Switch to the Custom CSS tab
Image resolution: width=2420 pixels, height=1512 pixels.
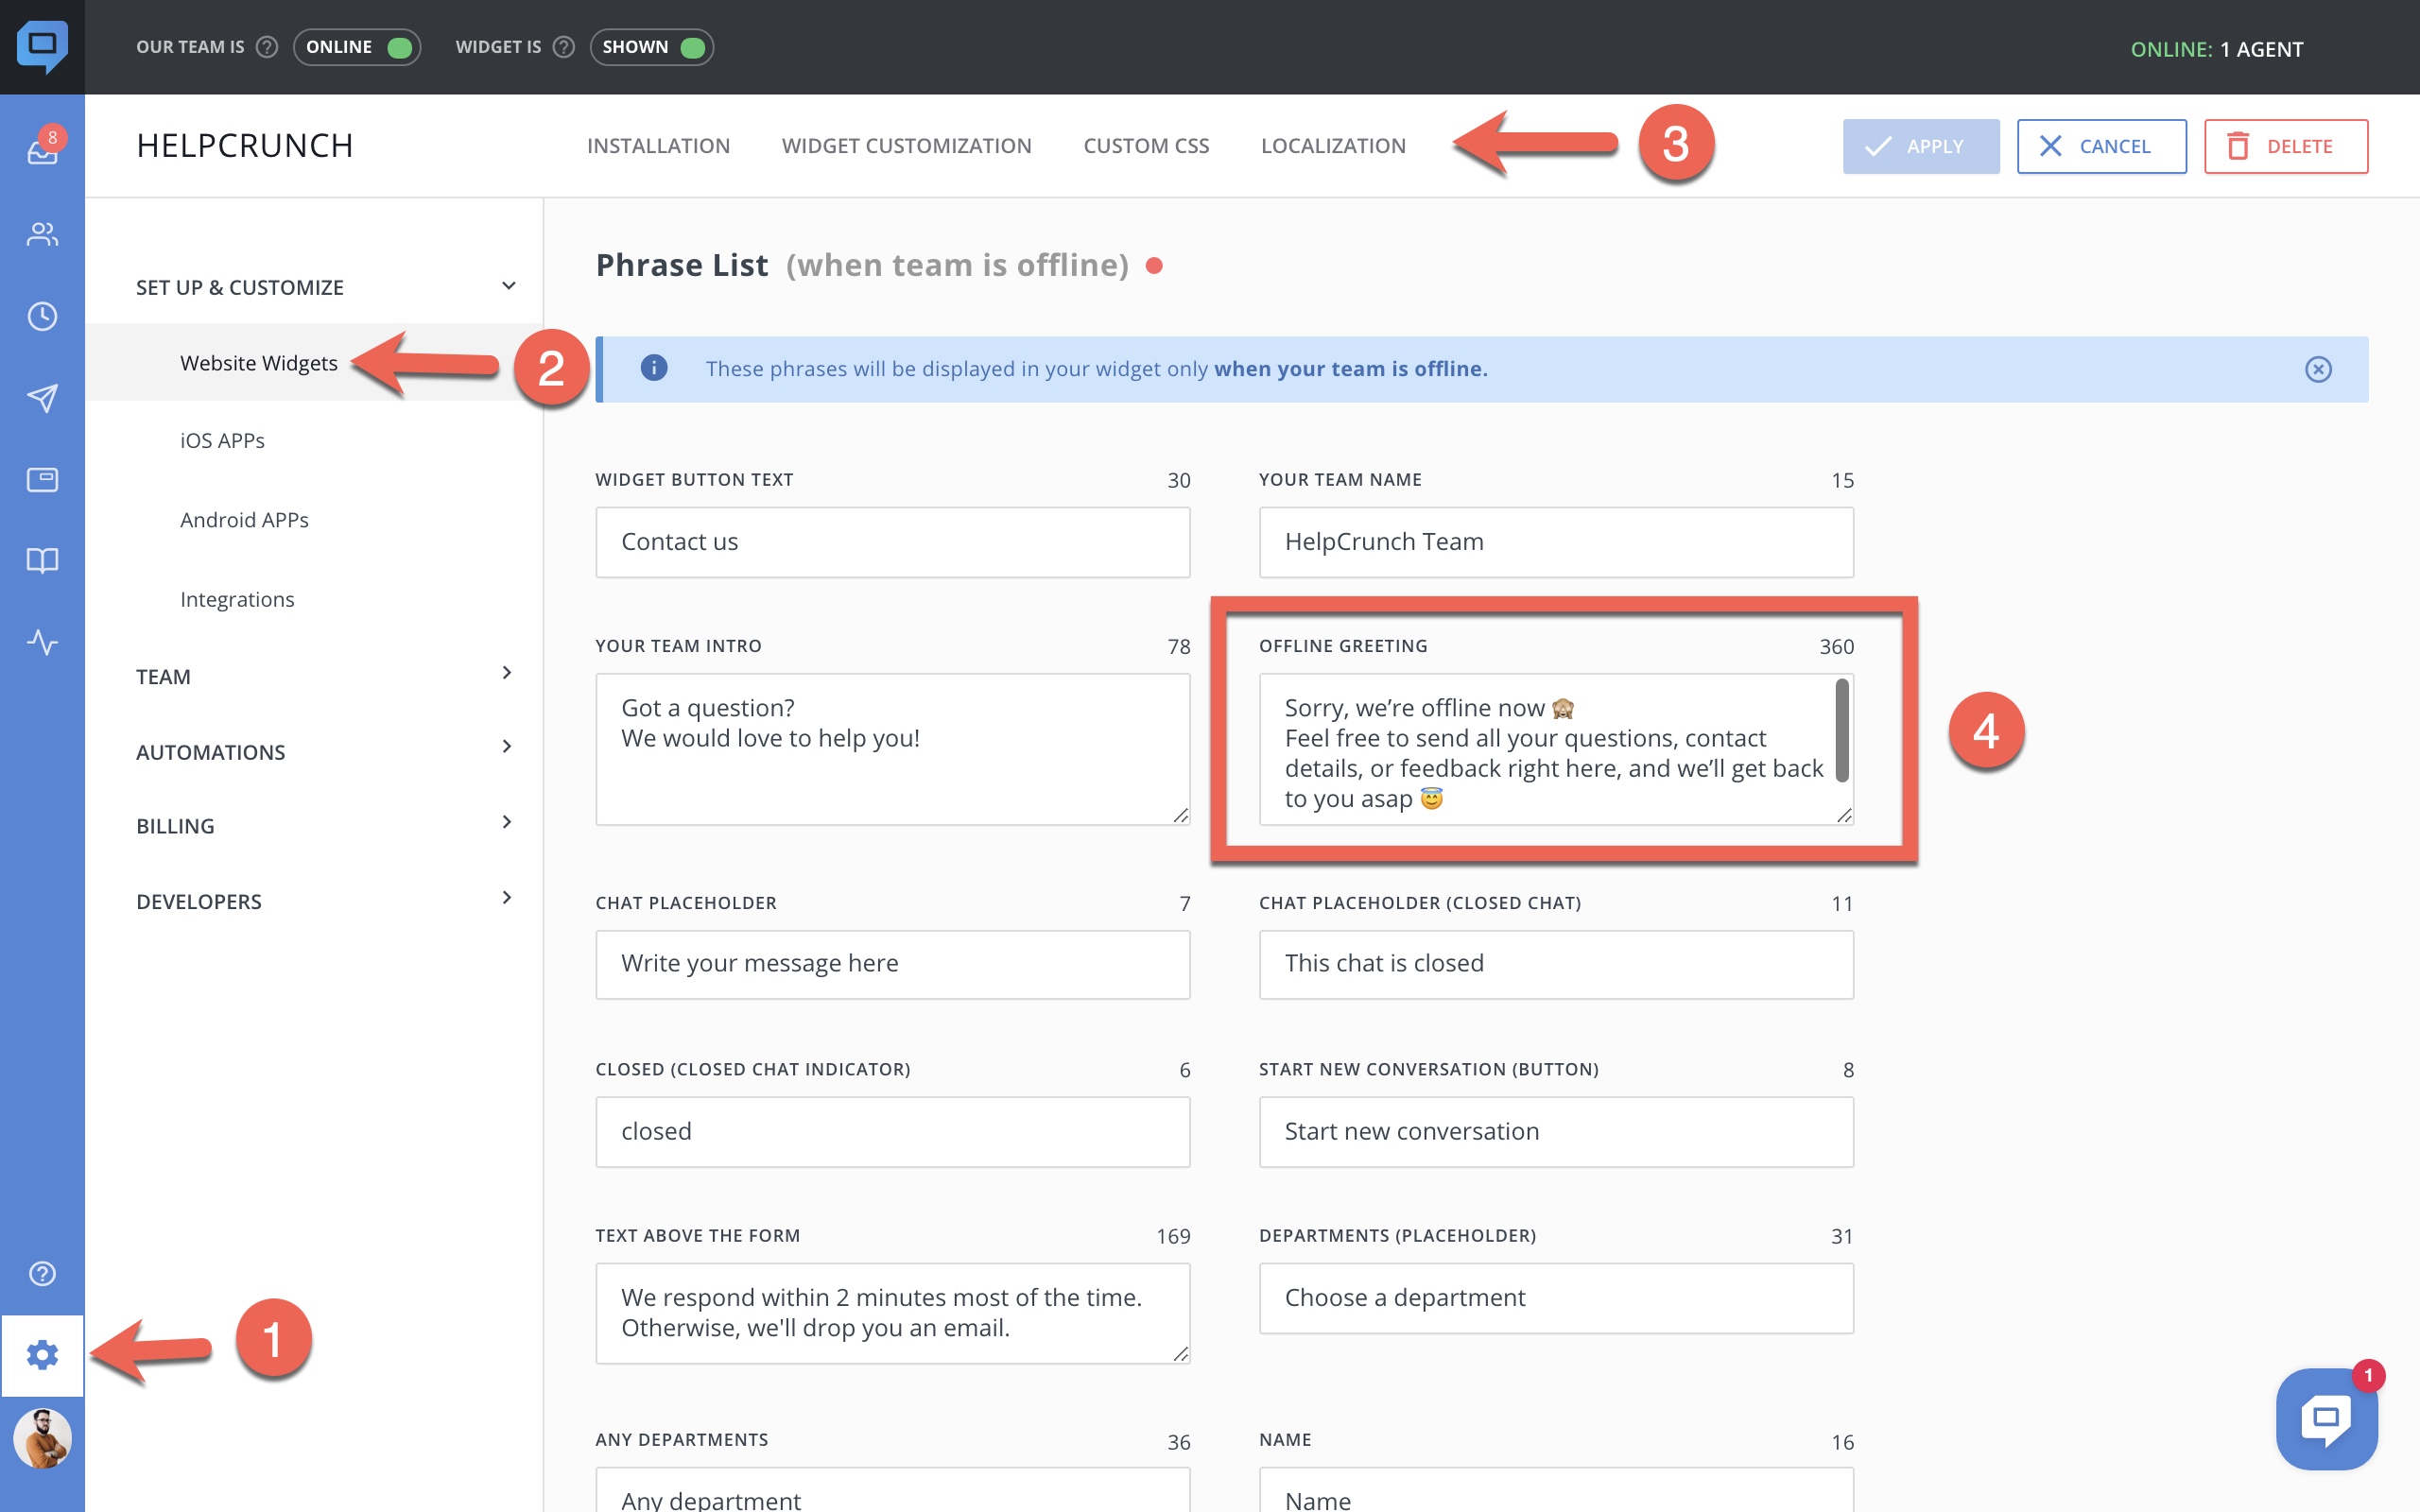1146,146
